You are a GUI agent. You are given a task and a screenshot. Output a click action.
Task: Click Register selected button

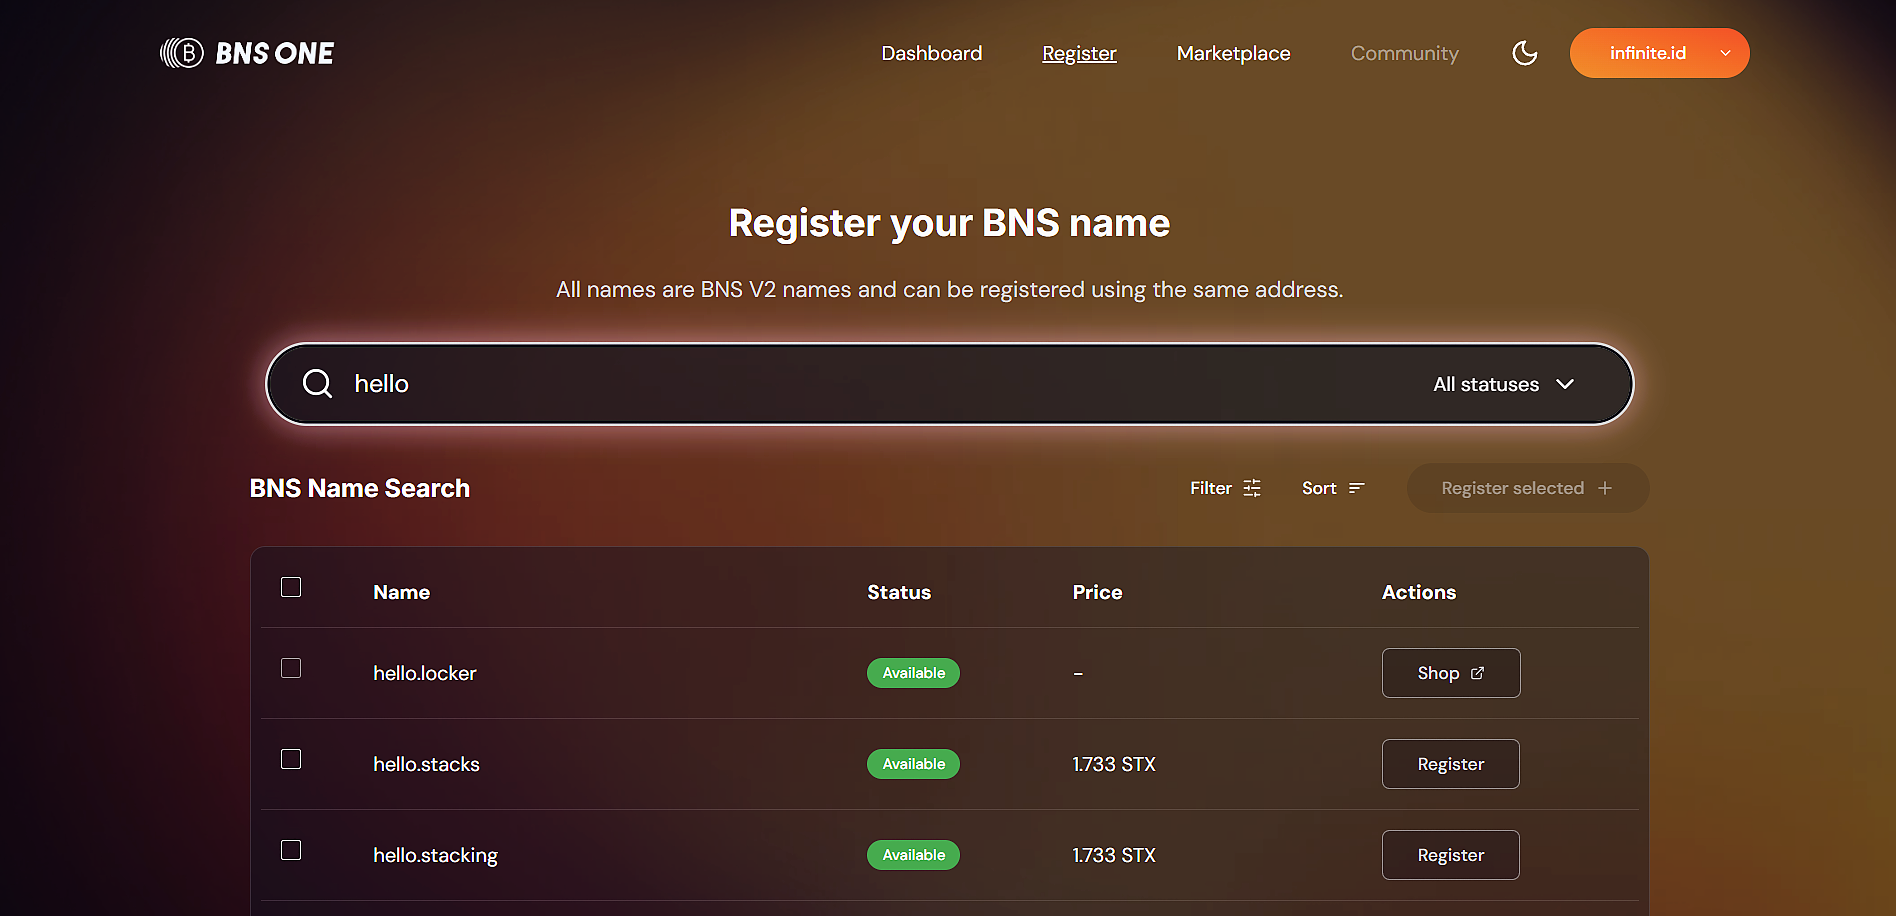[1527, 488]
